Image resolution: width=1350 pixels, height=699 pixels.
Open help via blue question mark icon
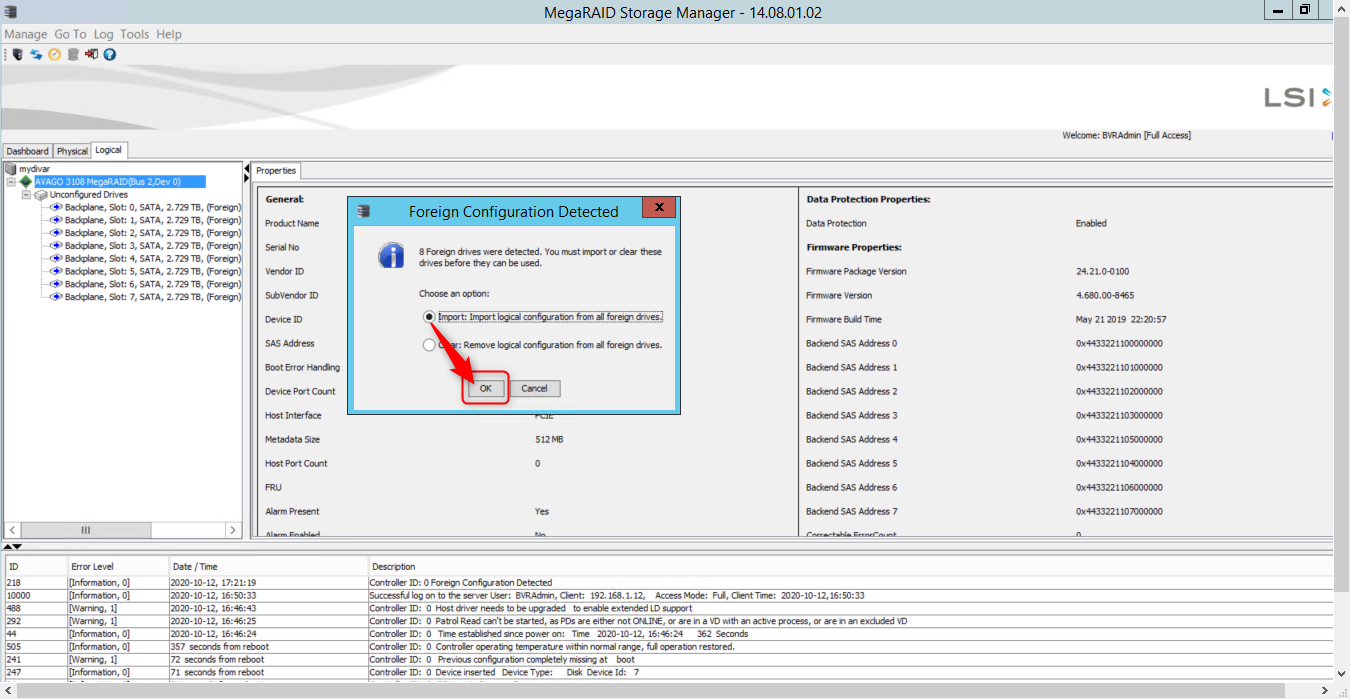pyautogui.click(x=110, y=54)
